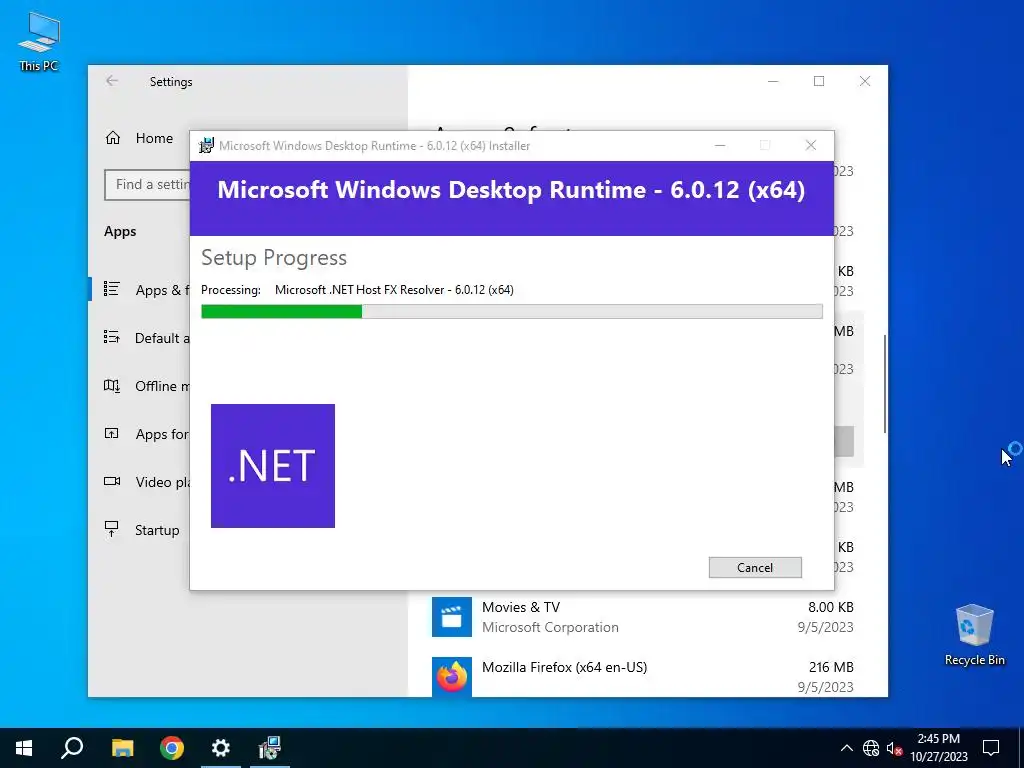Open File Explorer from taskbar
The height and width of the screenshot is (768, 1024).
pyautogui.click(x=122, y=748)
